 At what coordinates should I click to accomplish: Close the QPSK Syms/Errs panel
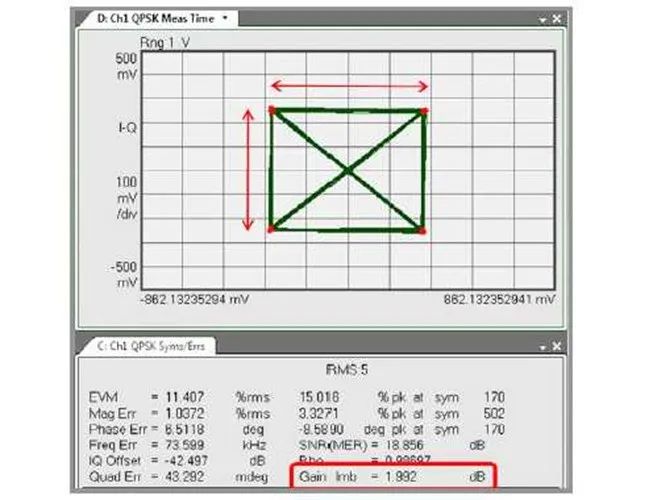pos(555,345)
